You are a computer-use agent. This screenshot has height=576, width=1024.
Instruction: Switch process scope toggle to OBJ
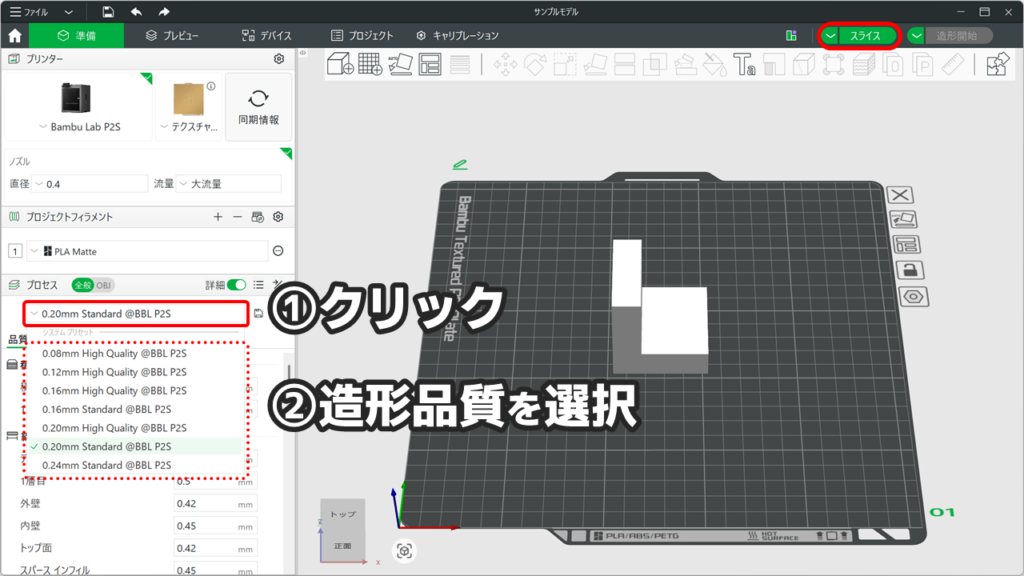pyautogui.click(x=104, y=285)
